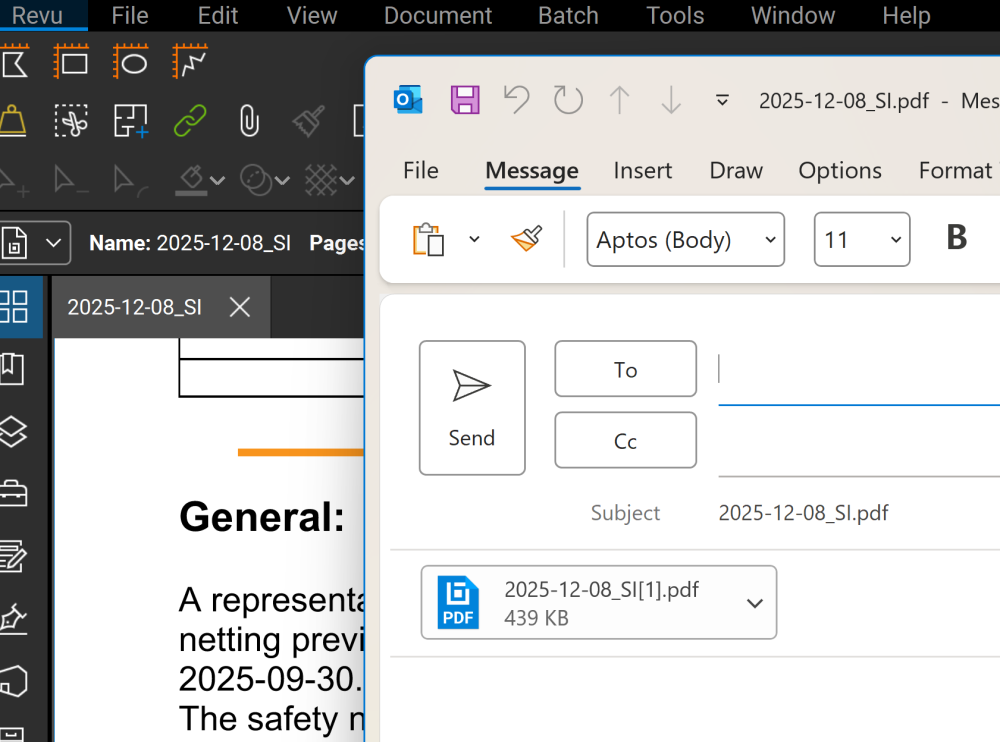Screen dimensions: 1000x742
Task: Click the To button to add recipients
Action: (x=625, y=369)
